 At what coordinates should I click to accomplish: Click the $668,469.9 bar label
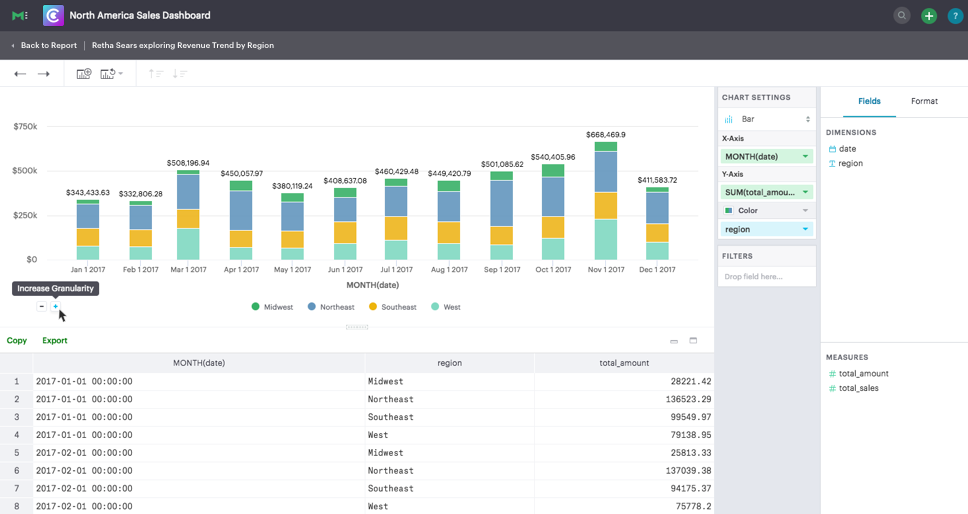606,135
